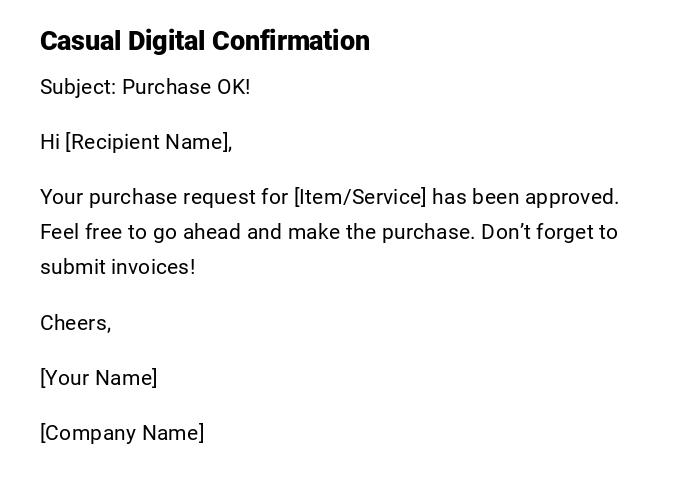700x495 pixels.
Task: Click the phrase "Don't forget to"
Action: pos(549,232)
